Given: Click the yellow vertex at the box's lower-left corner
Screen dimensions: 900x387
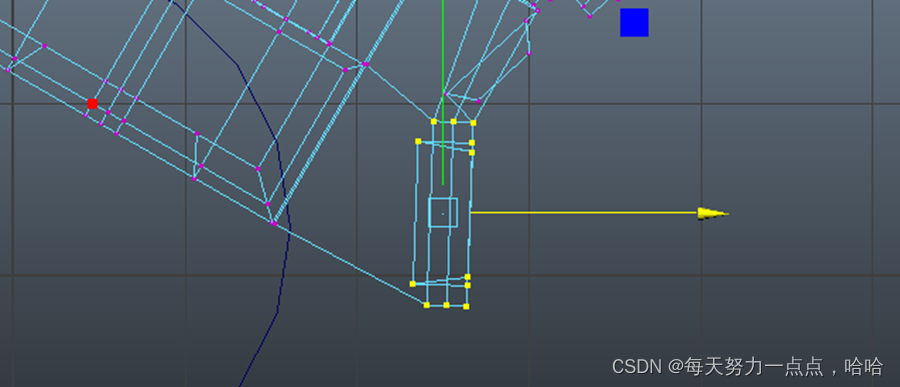Looking at the screenshot, I should [413, 284].
